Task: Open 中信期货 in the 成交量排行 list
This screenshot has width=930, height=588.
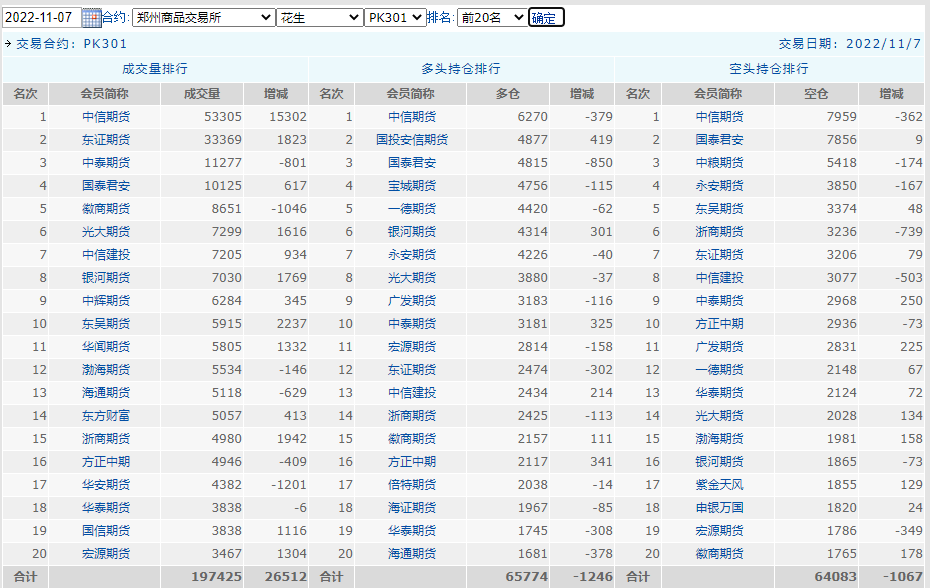Action: [106, 117]
